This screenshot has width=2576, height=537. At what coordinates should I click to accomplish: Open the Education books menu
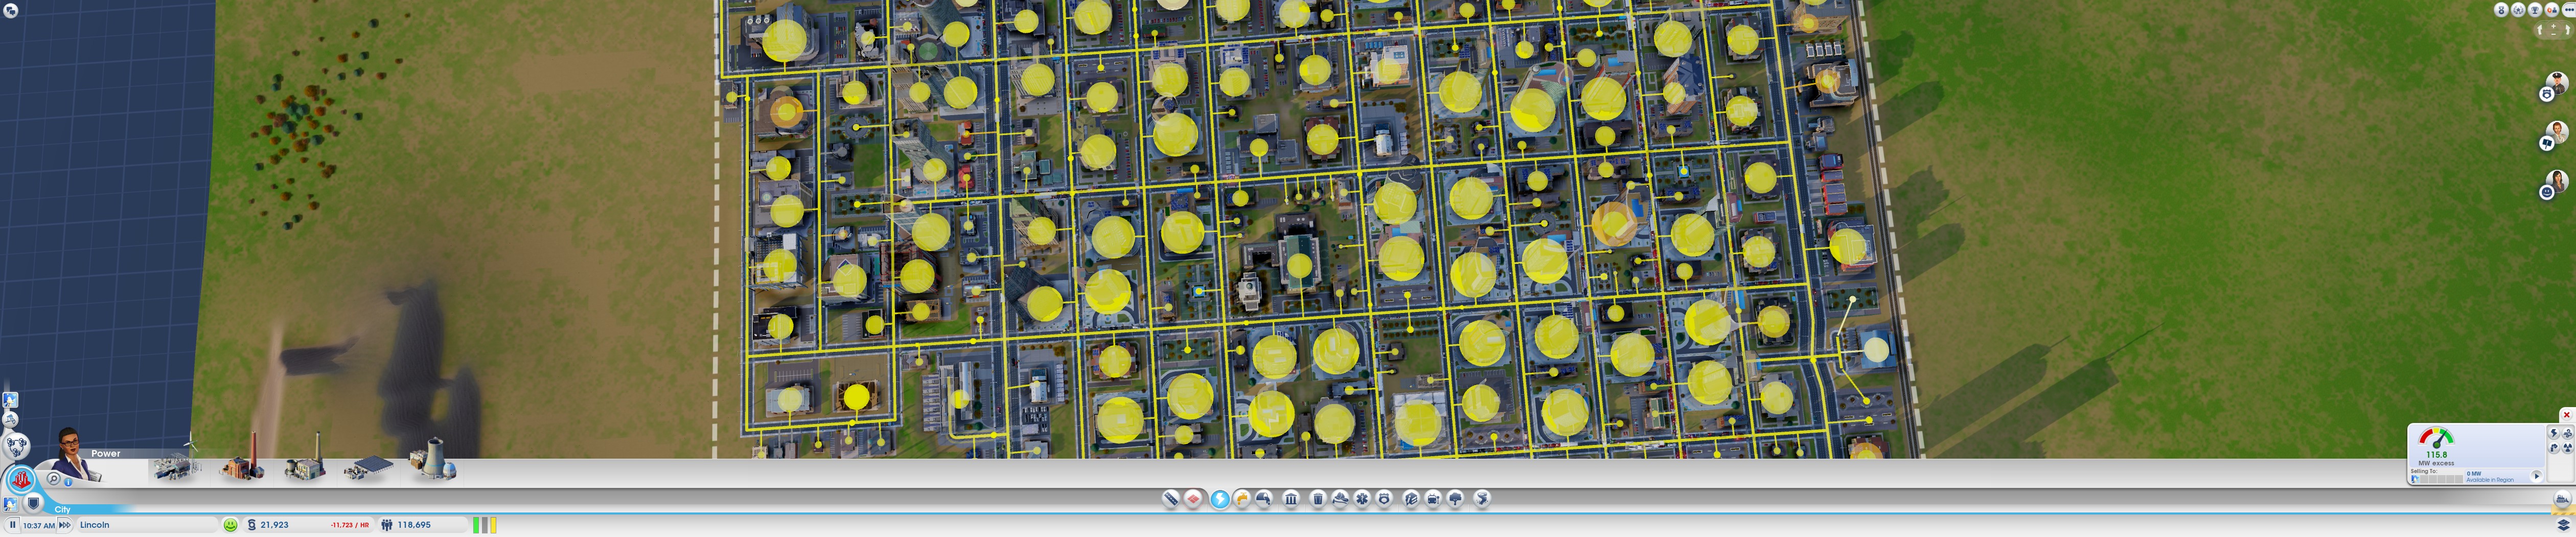pyautogui.click(x=1411, y=498)
